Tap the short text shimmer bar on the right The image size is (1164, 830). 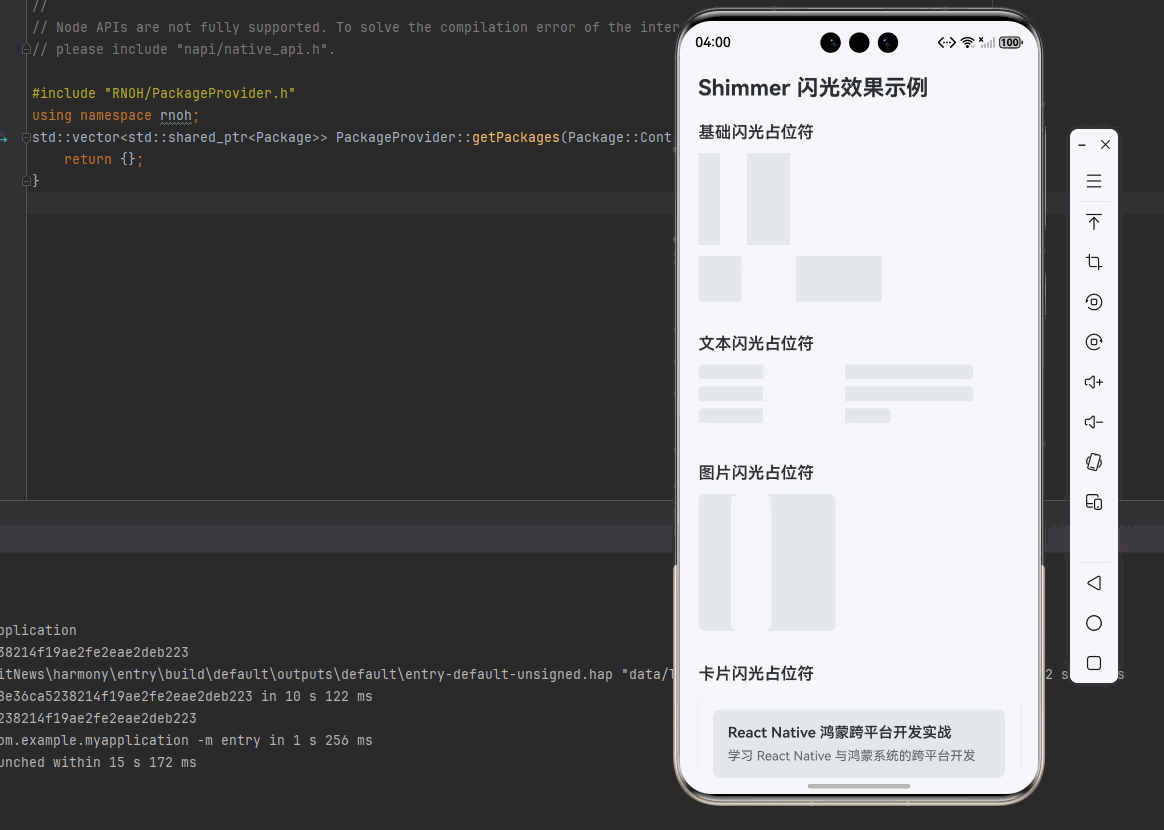coord(867,416)
